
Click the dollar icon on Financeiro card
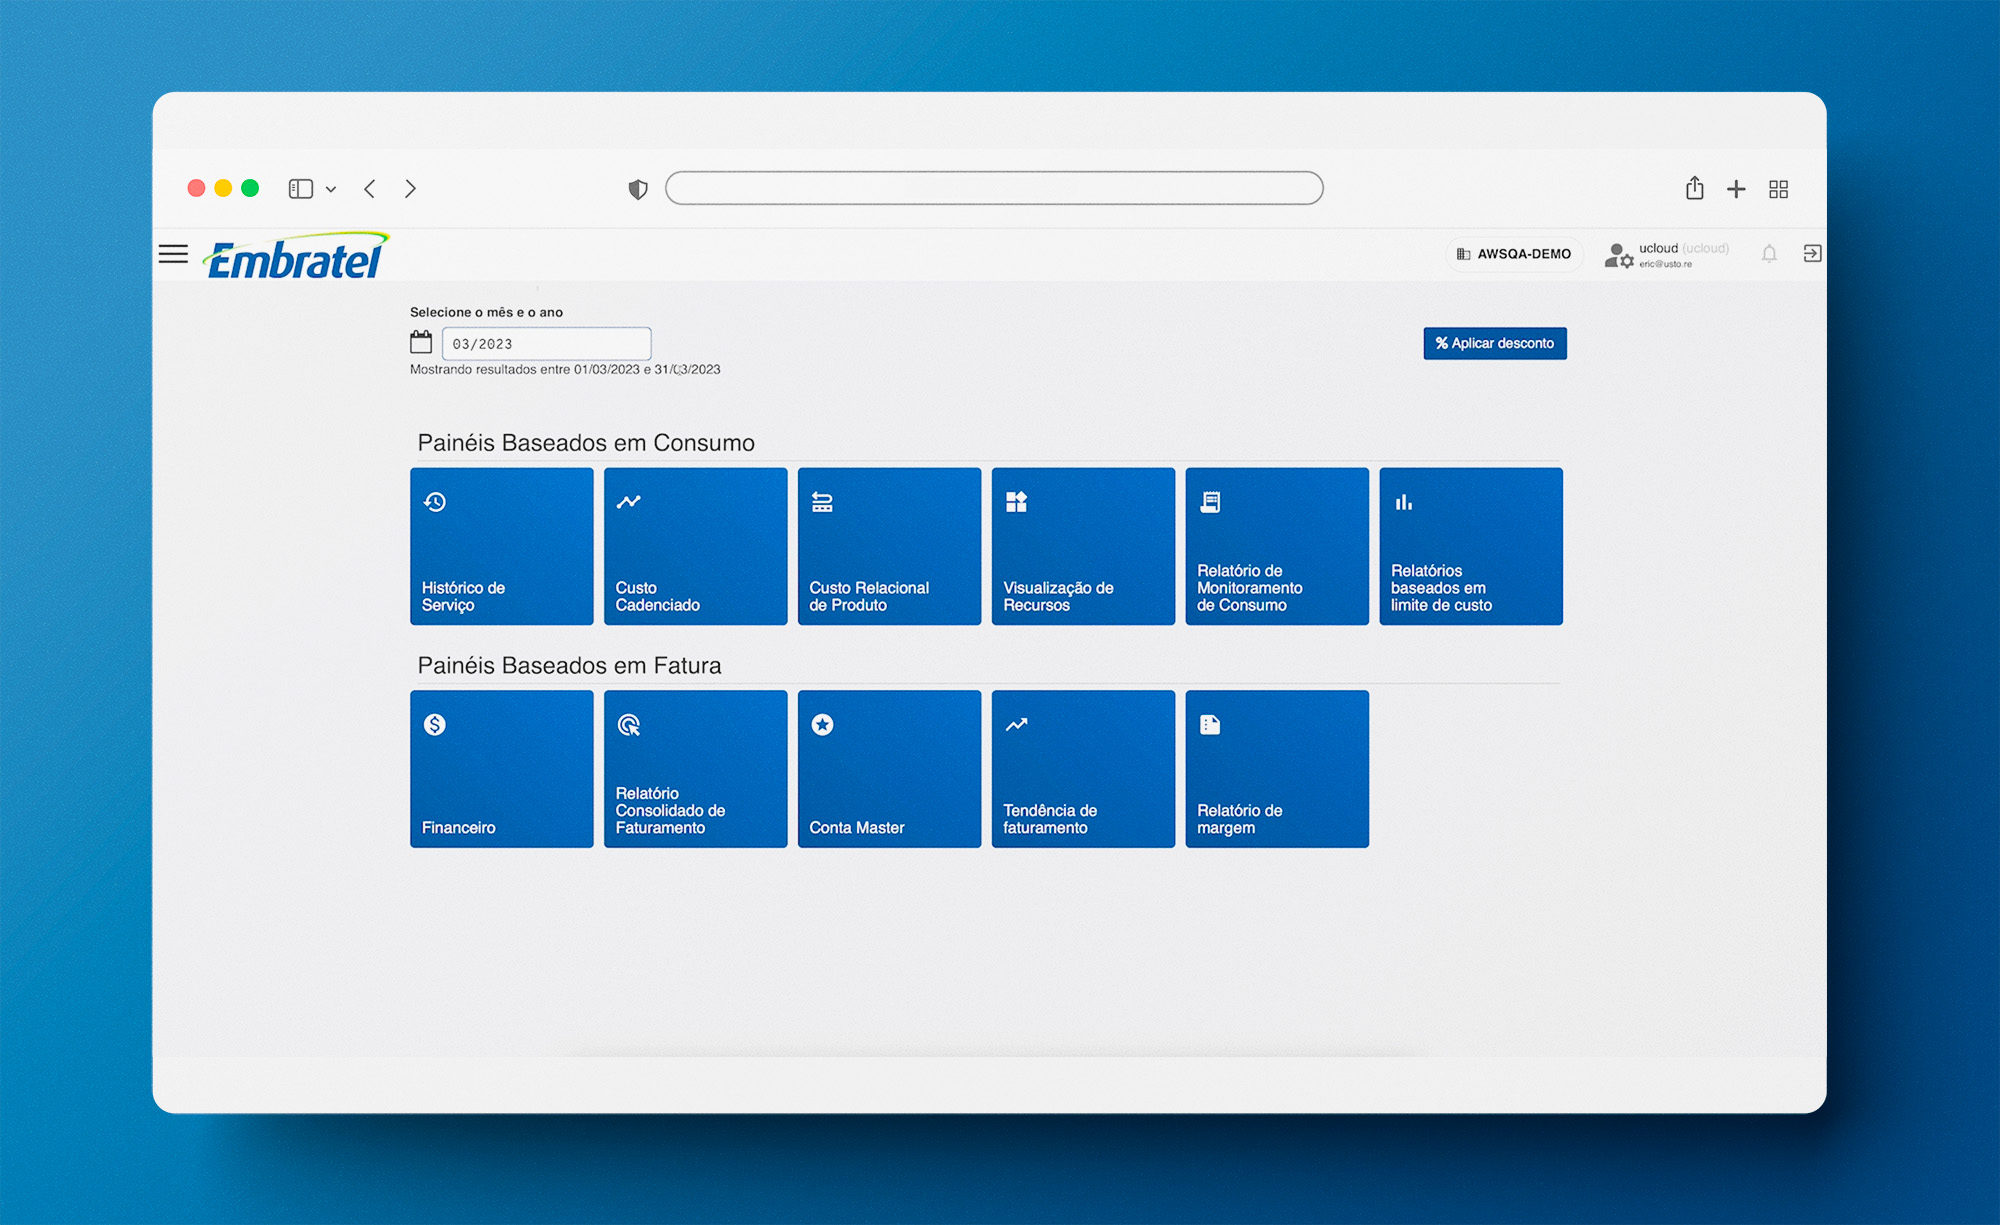[x=435, y=725]
